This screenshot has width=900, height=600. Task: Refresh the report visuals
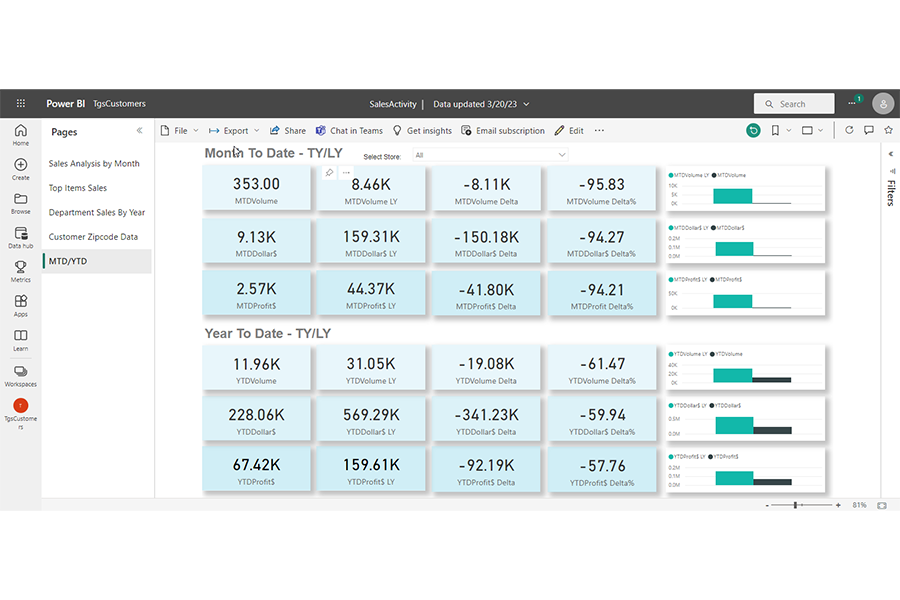[x=849, y=130]
